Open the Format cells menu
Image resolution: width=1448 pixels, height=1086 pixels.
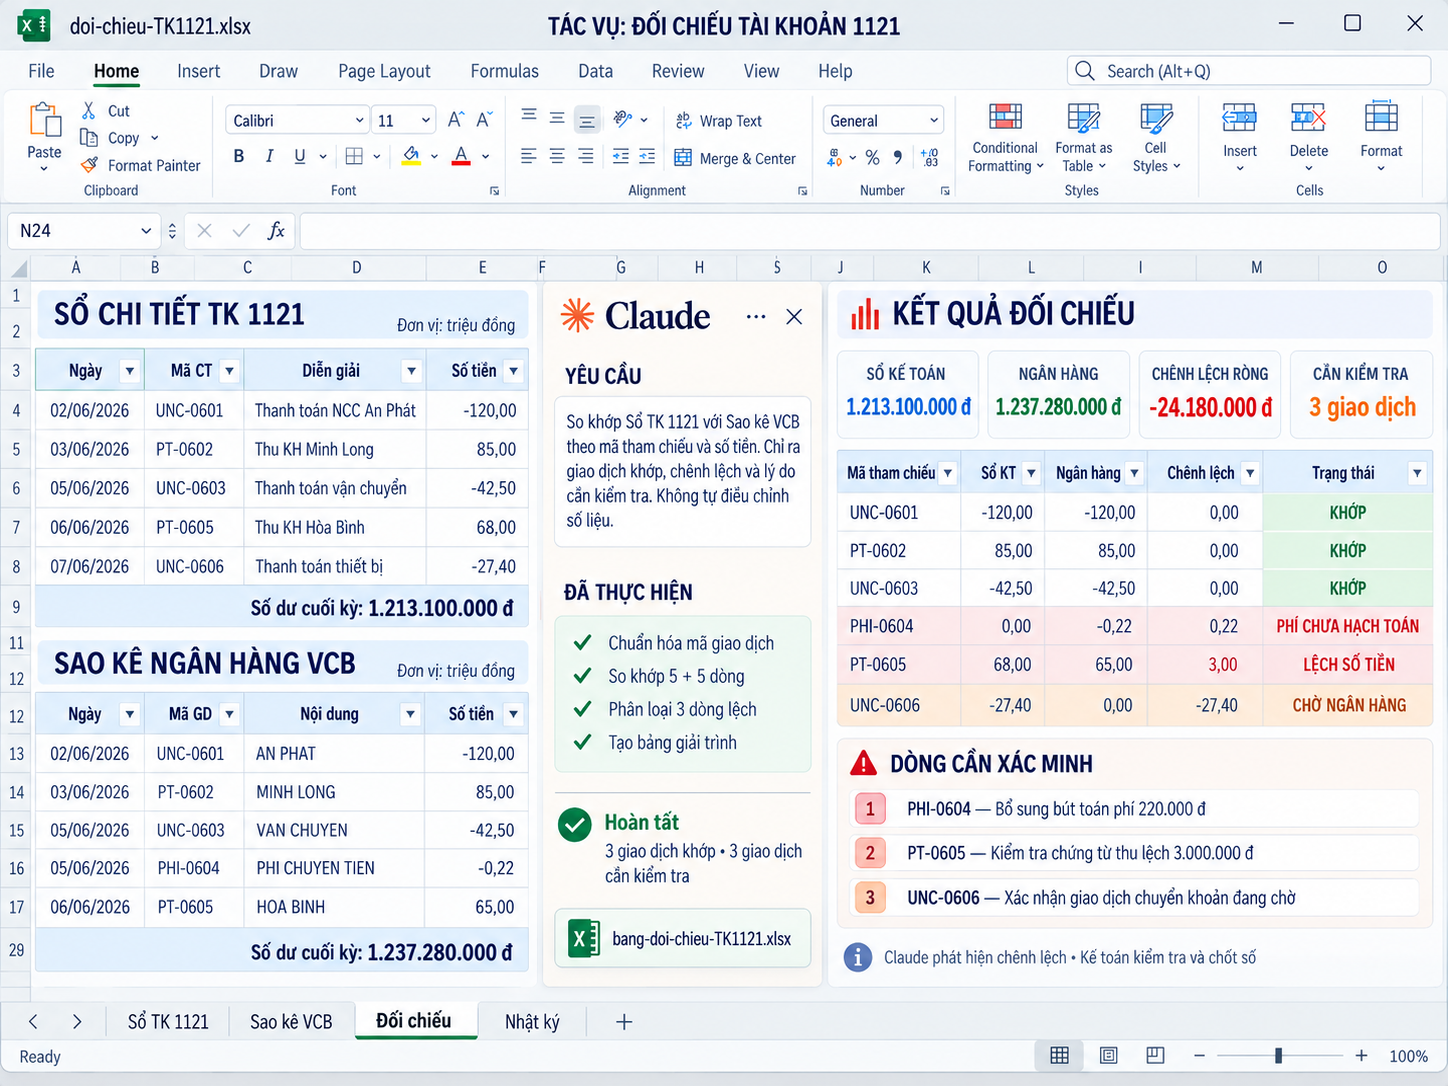1381,136
